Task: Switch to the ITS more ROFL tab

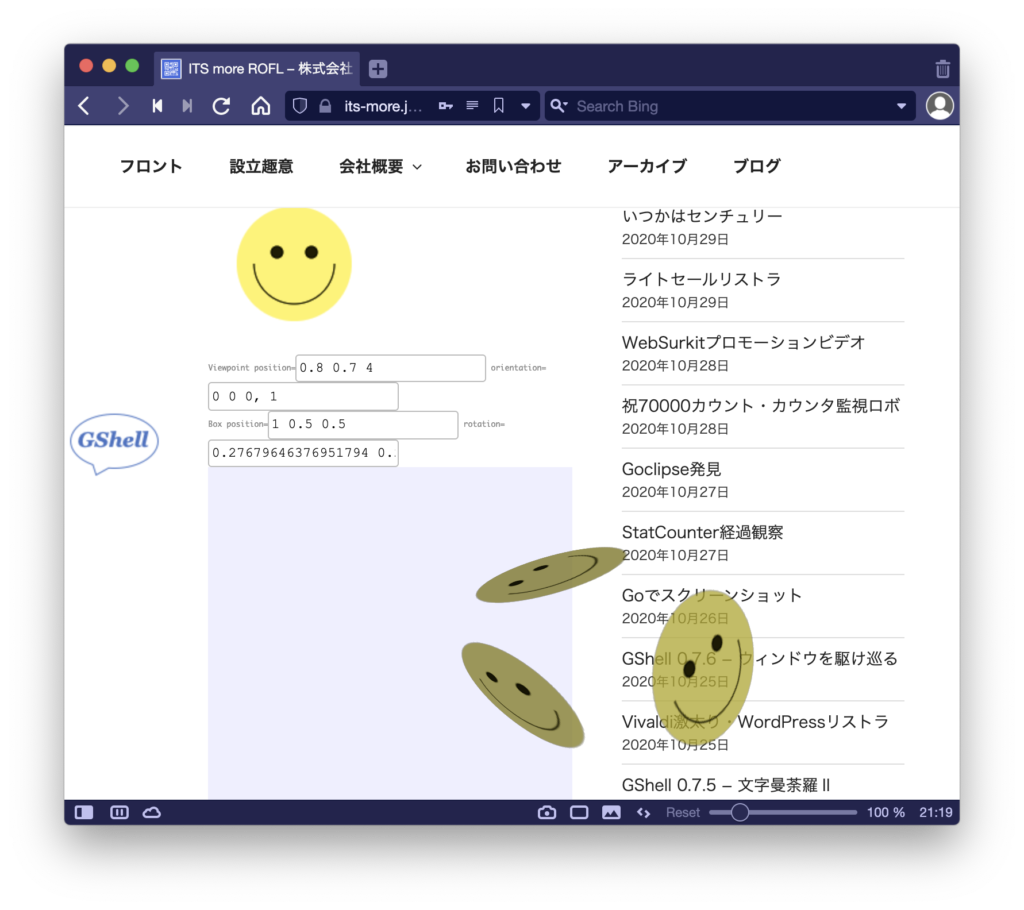Action: pos(257,69)
